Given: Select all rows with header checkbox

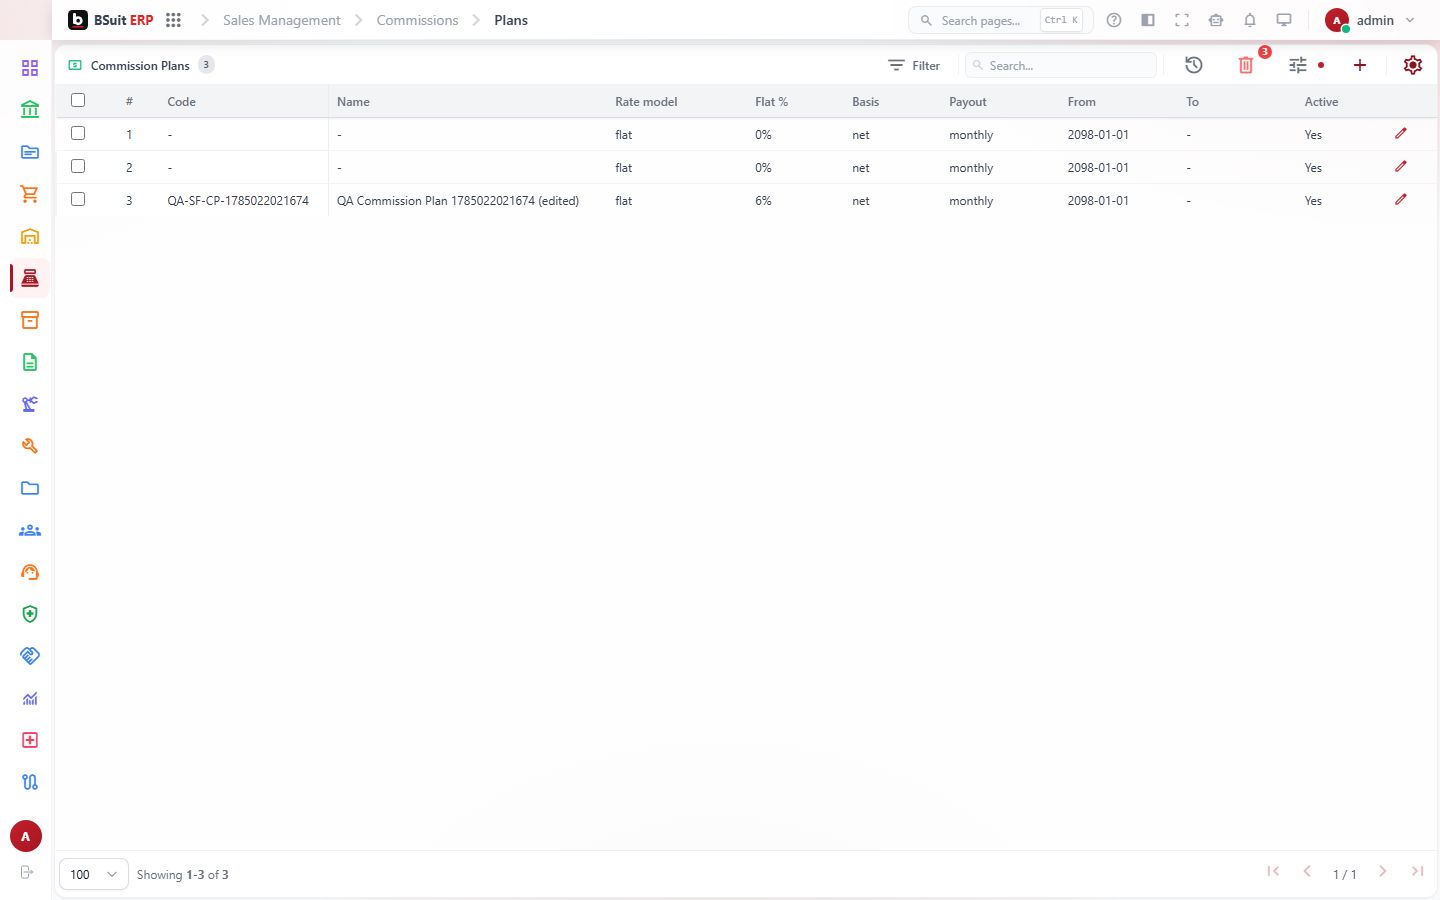Looking at the screenshot, I should pyautogui.click(x=78, y=100).
